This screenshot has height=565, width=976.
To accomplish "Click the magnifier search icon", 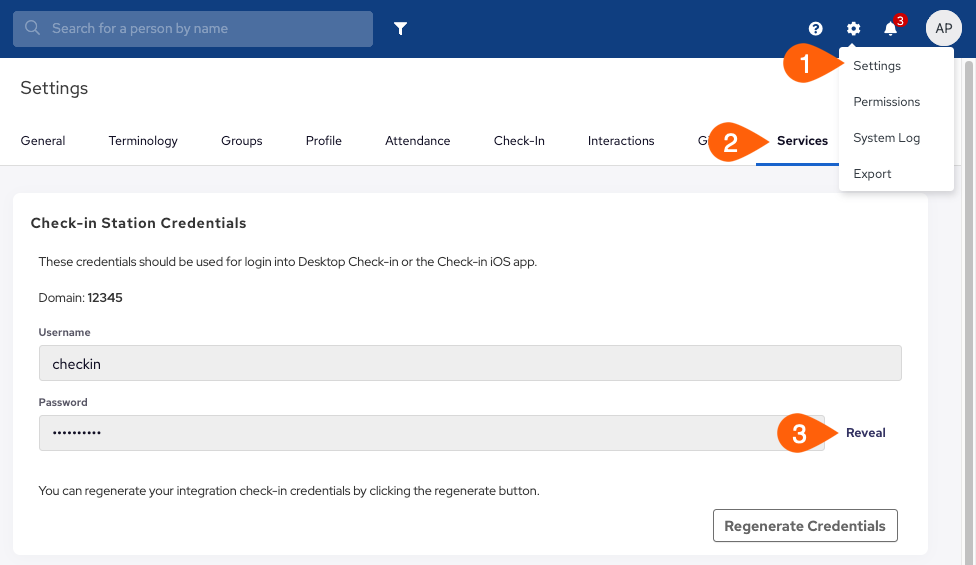I will click(32, 28).
